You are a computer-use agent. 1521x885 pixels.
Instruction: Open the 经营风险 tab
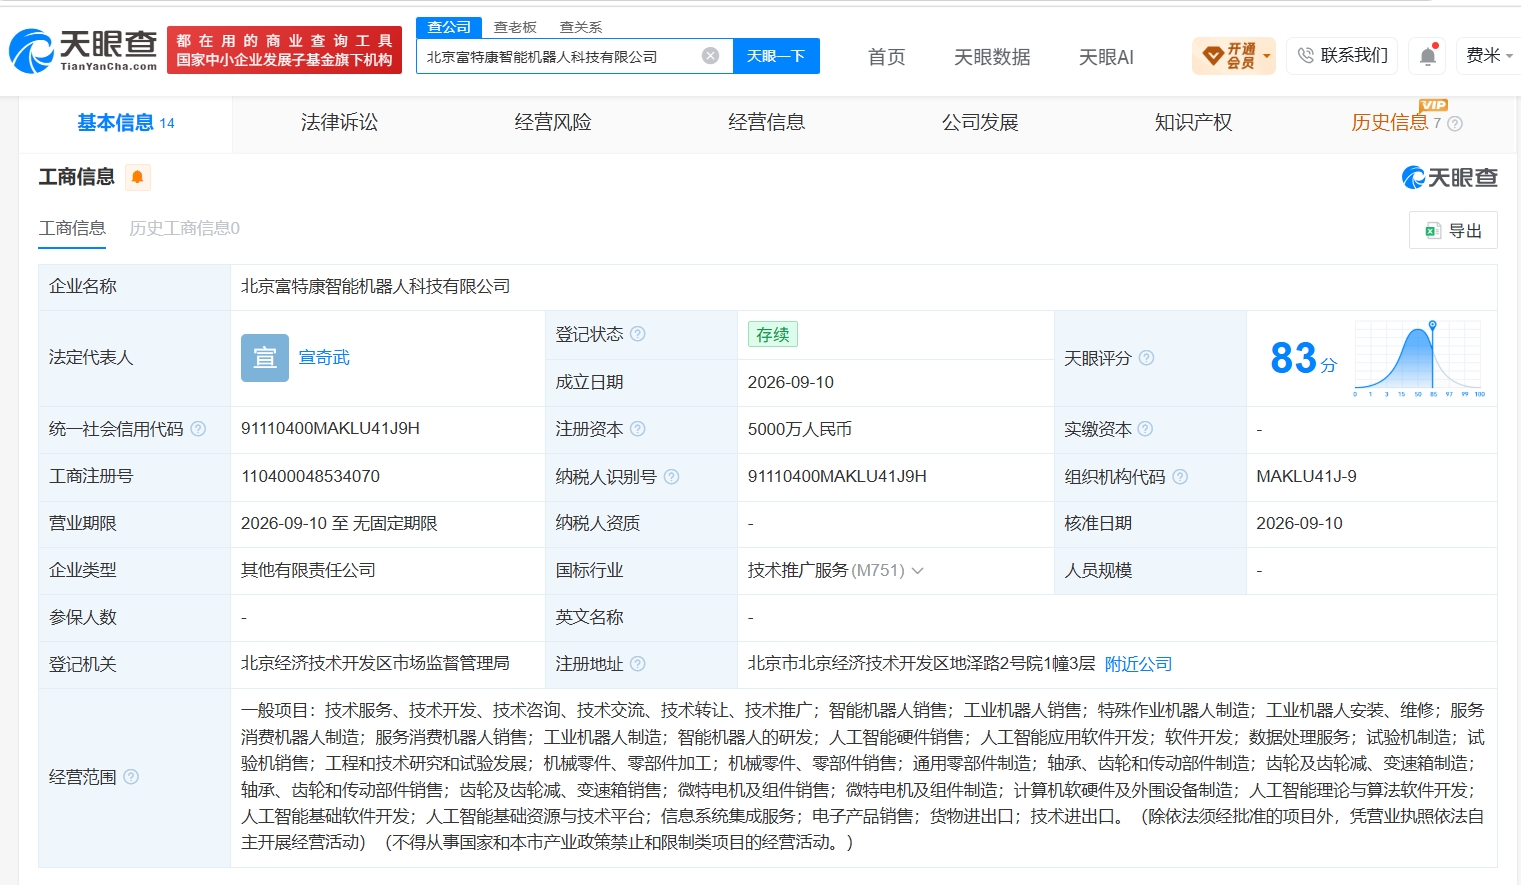(x=553, y=123)
